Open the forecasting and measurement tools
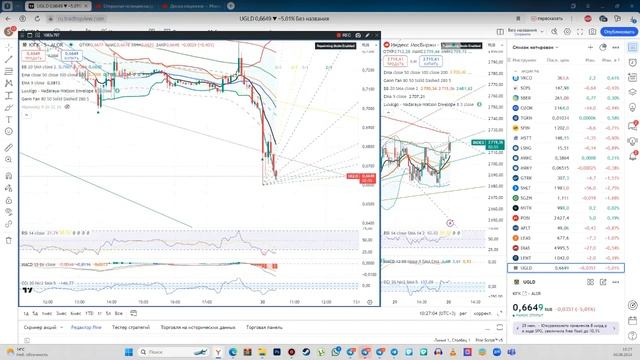640x360 pixels. (x=9, y=96)
